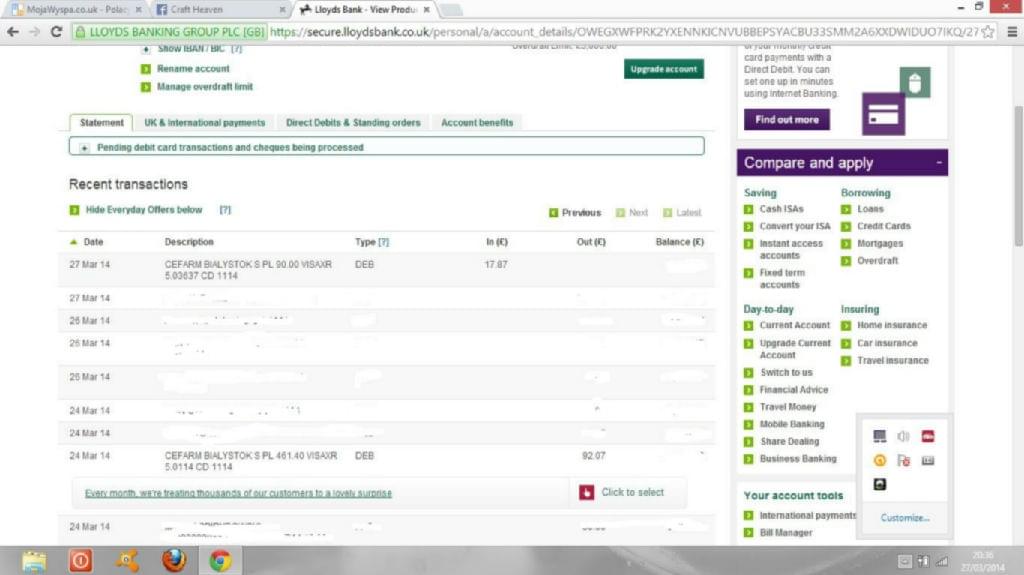Image resolution: width=1024 pixels, height=575 pixels.
Task: Expand Show IBAN / BIC details
Action: pyautogui.click(x=146, y=50)
